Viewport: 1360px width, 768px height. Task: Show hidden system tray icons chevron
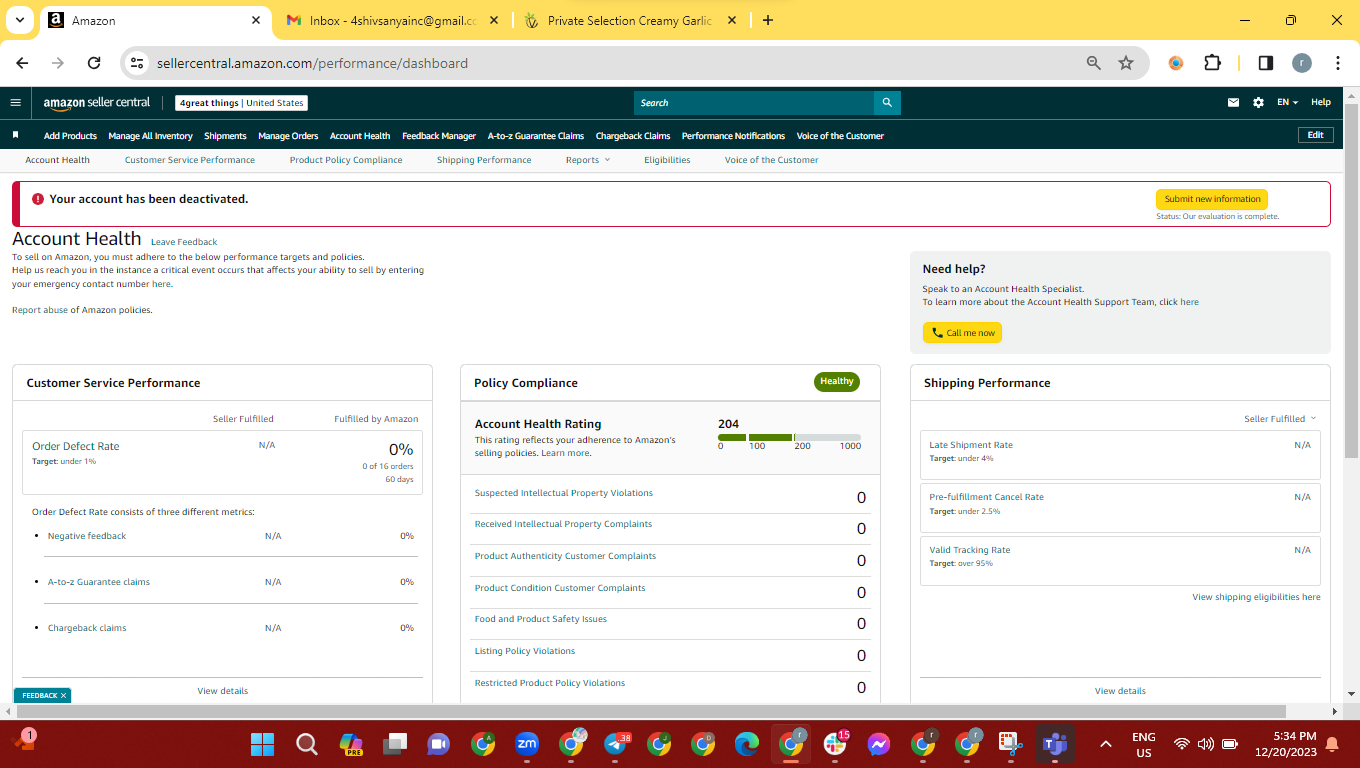tap(1106, 744)
